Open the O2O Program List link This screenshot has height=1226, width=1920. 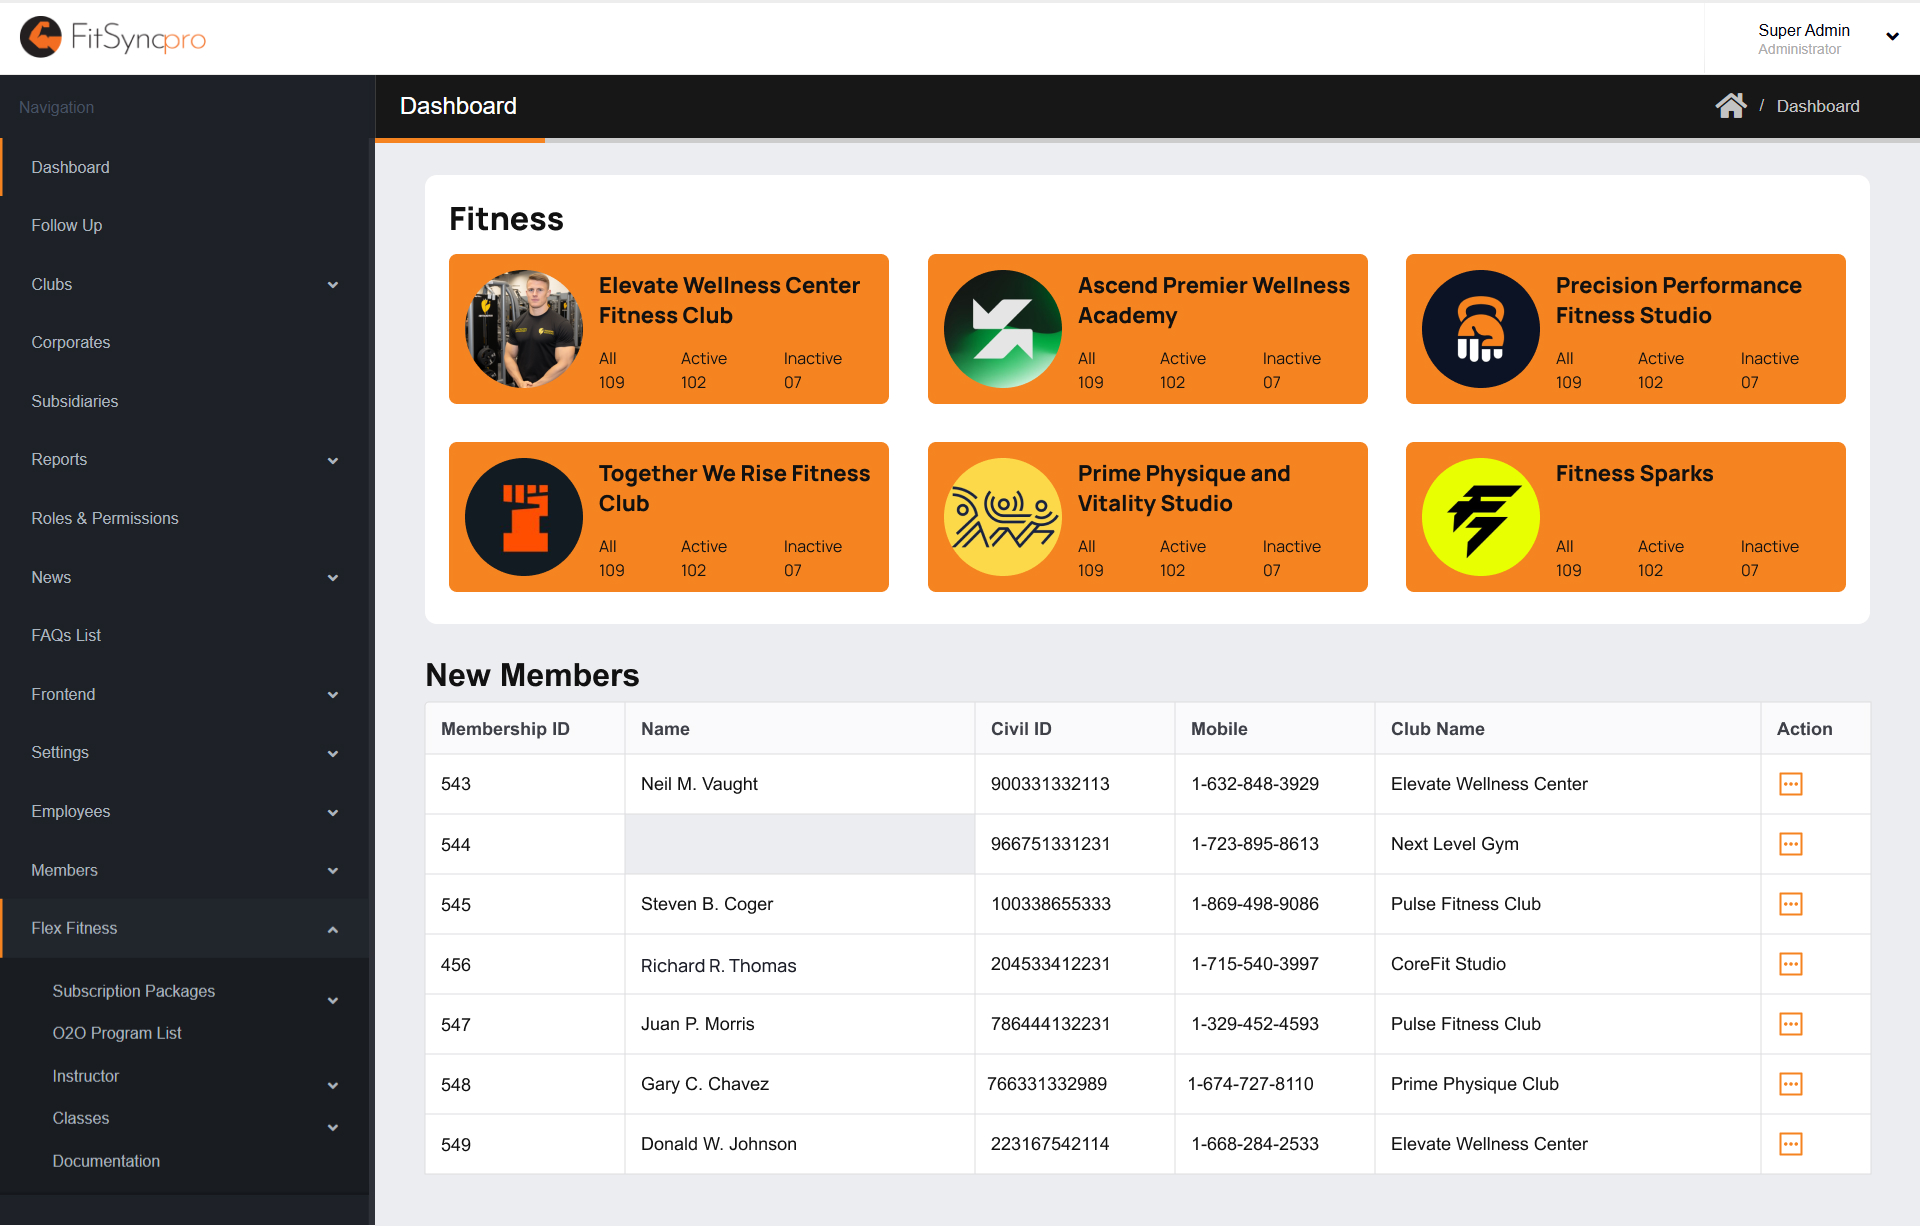117,1033
